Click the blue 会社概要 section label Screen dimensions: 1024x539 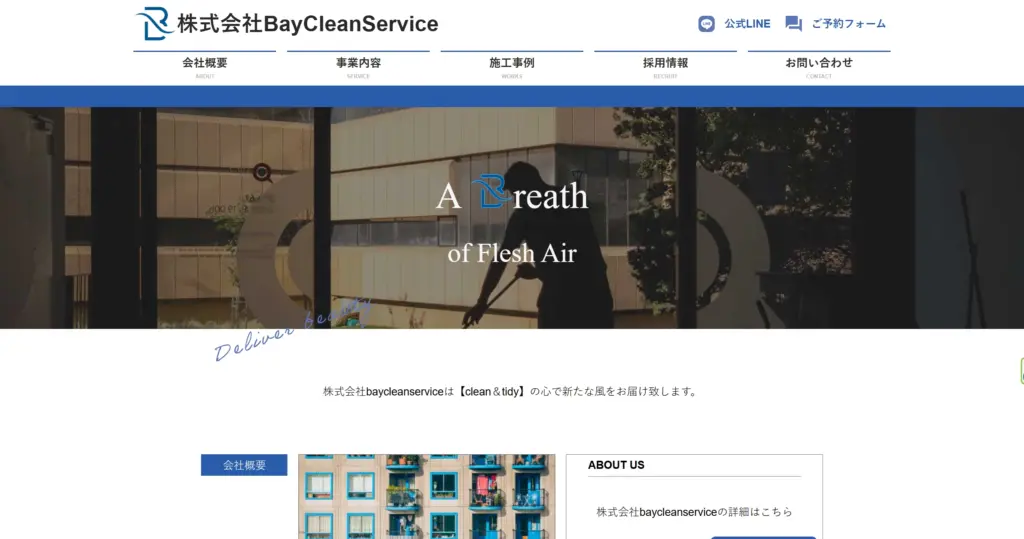(x=244, y=465)
